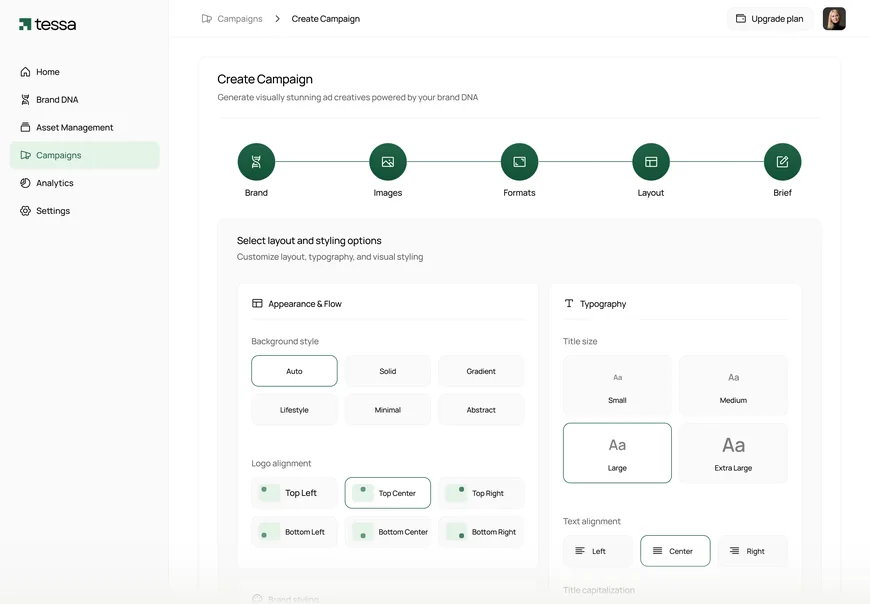Screen dimensions: 870x604
Task: Click the Settings gear icon
Action: click(25, 210)
